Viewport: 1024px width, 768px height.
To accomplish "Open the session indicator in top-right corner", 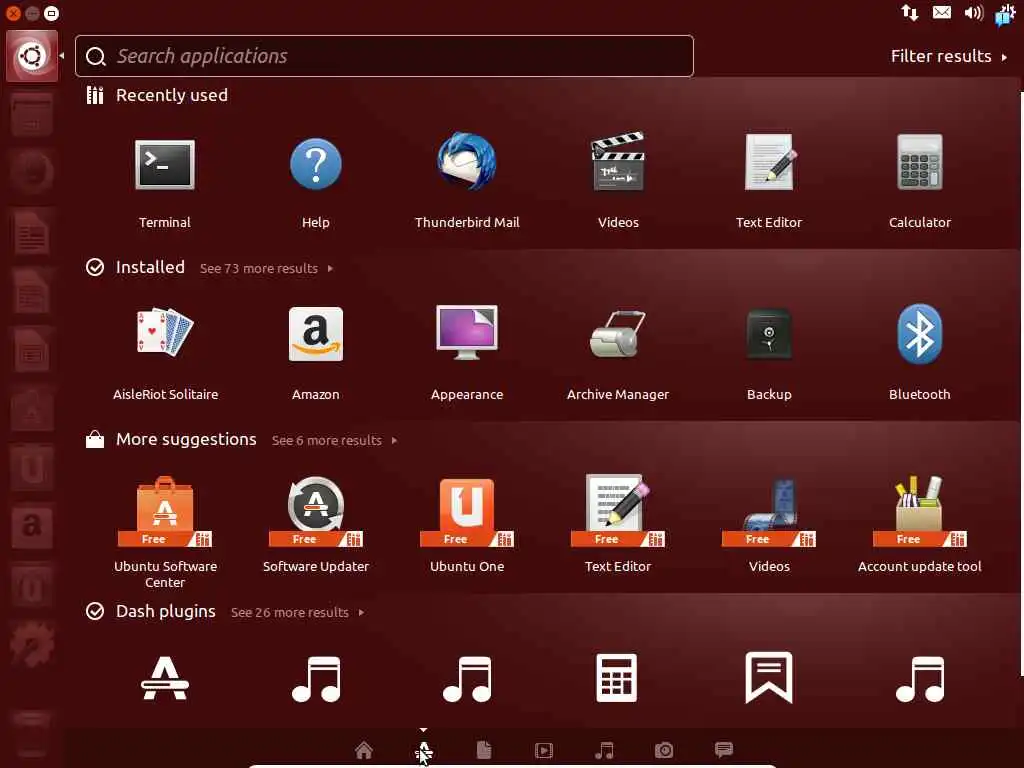I will tap(1005, 14).
